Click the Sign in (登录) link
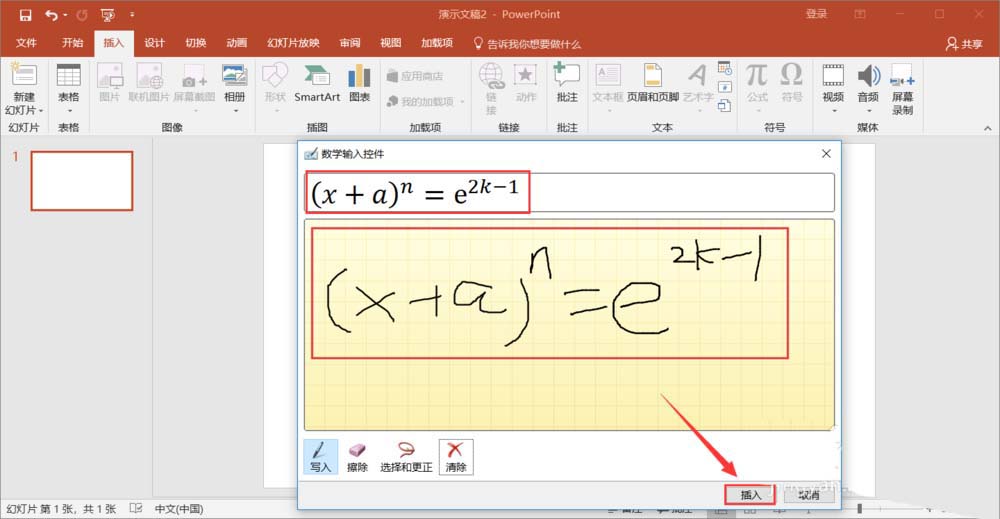The image size is (1000, 519). (817, 15)
